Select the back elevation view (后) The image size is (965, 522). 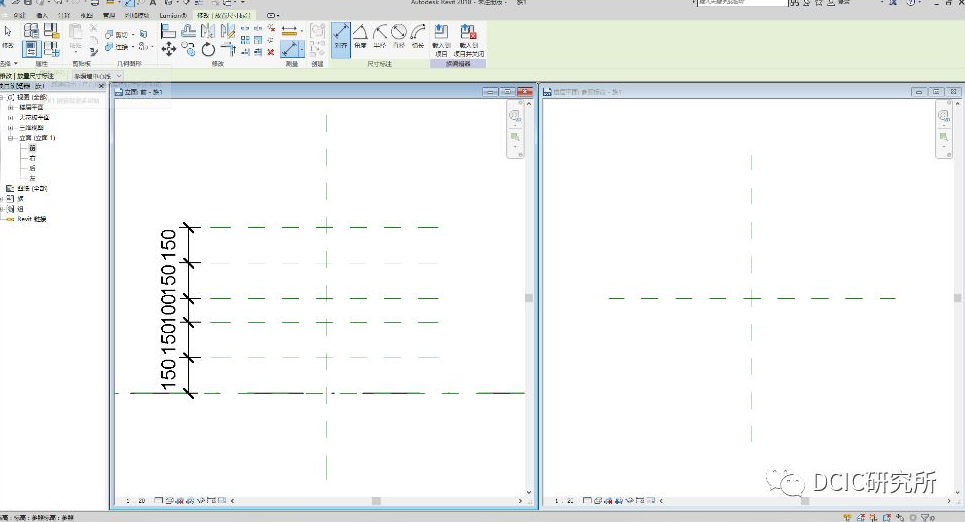coord(32,168)
